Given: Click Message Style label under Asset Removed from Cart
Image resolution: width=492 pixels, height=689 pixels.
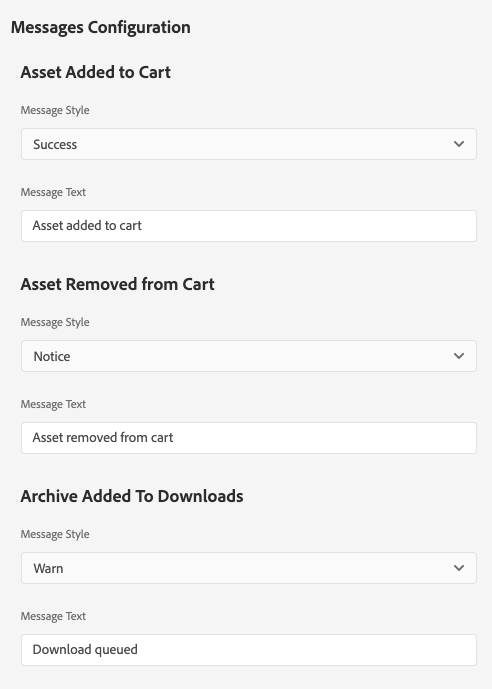Looking at the screenshot, I should [55, 322].
